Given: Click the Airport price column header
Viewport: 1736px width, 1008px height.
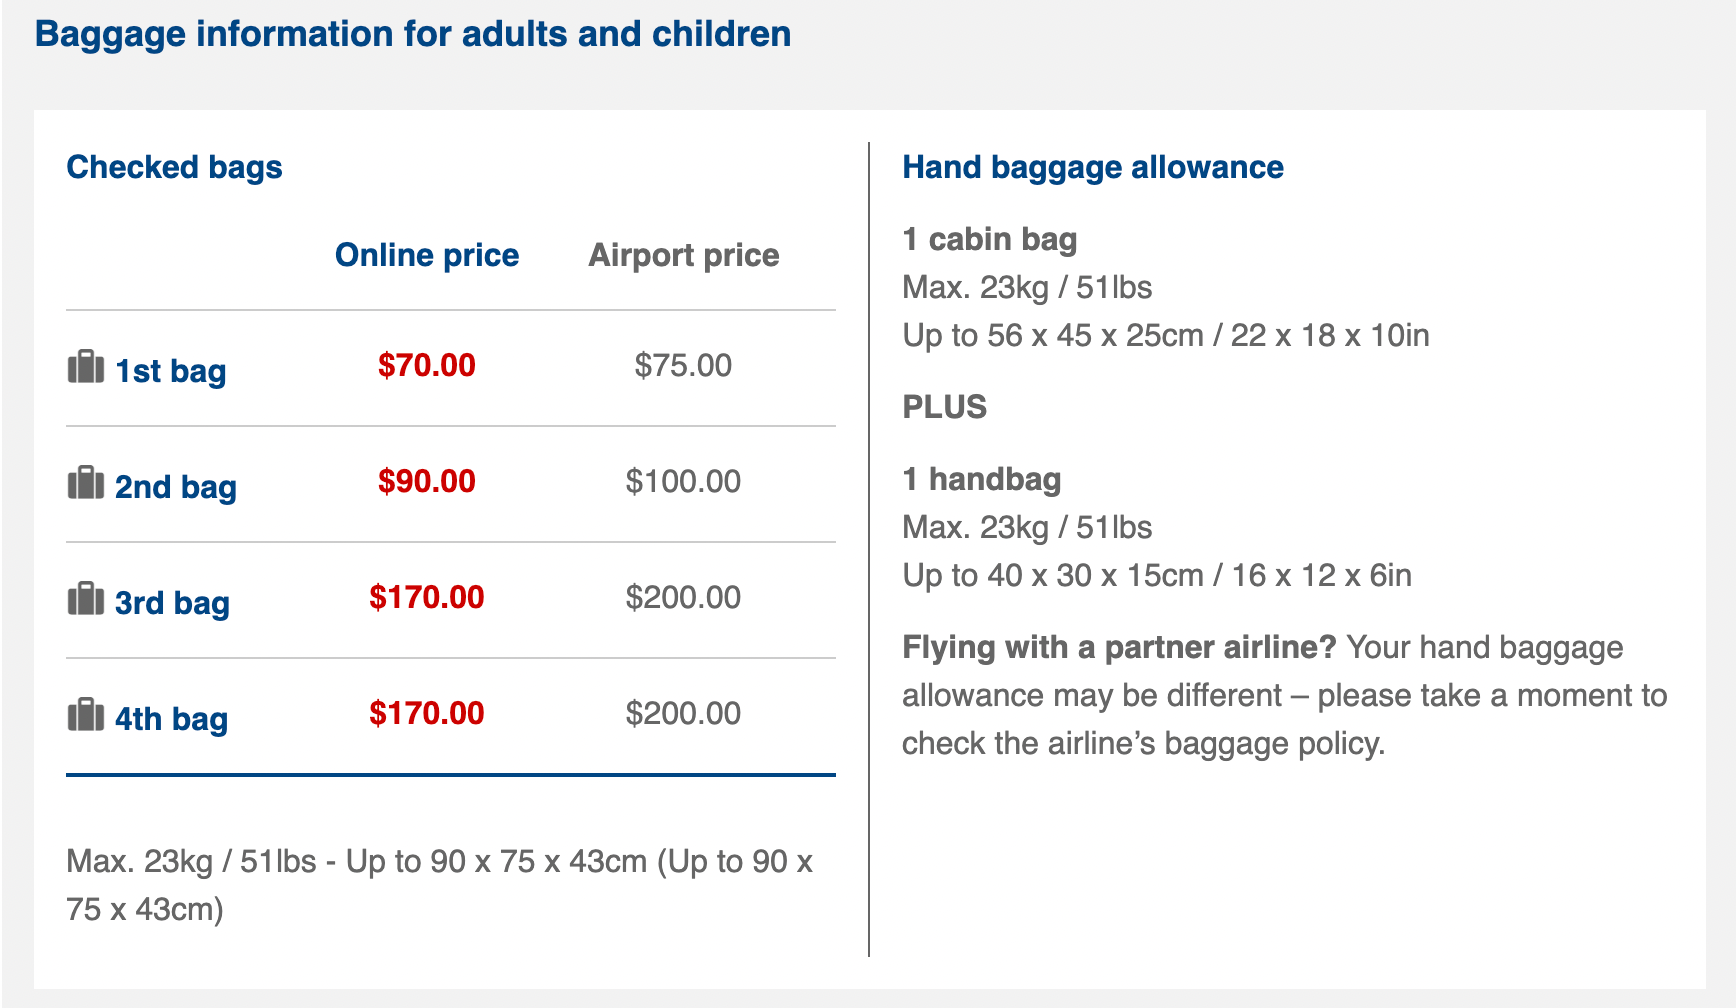Looking at the screenshot, I should tap(684, 255).
